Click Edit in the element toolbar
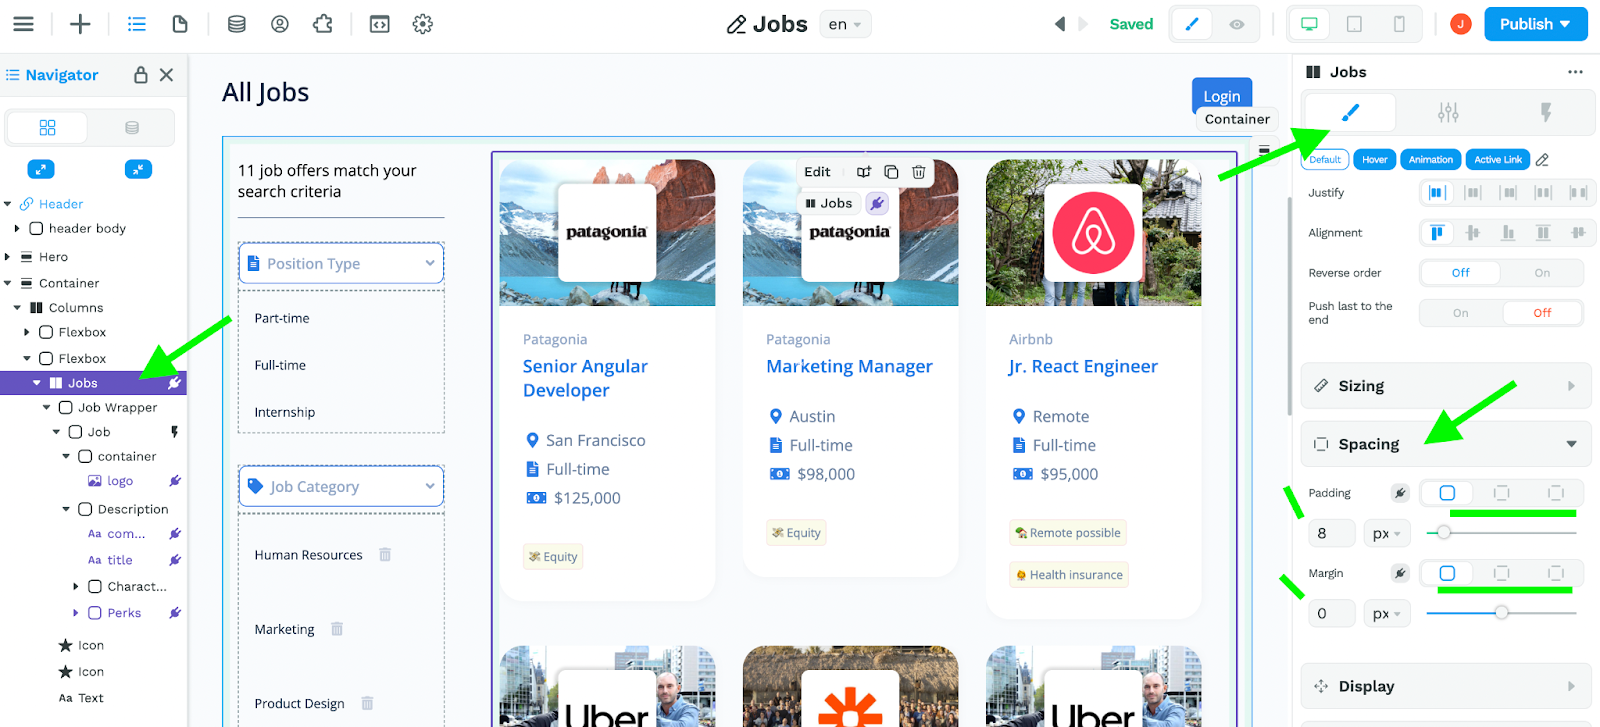Image resolution: width=1600 pixels, height=727 pixels. [x=817, y=172]
